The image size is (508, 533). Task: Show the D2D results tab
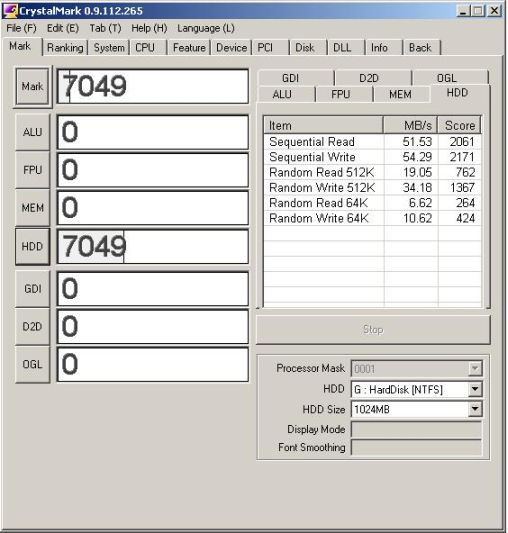coord(373,78)
